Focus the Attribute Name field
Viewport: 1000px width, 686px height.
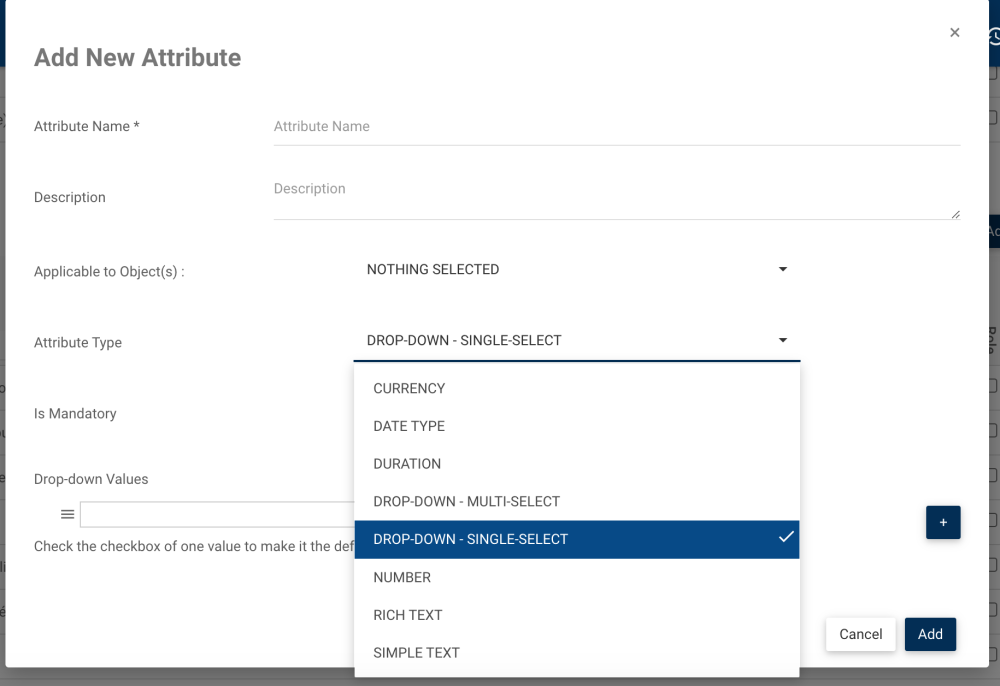(x=616, y=127)
